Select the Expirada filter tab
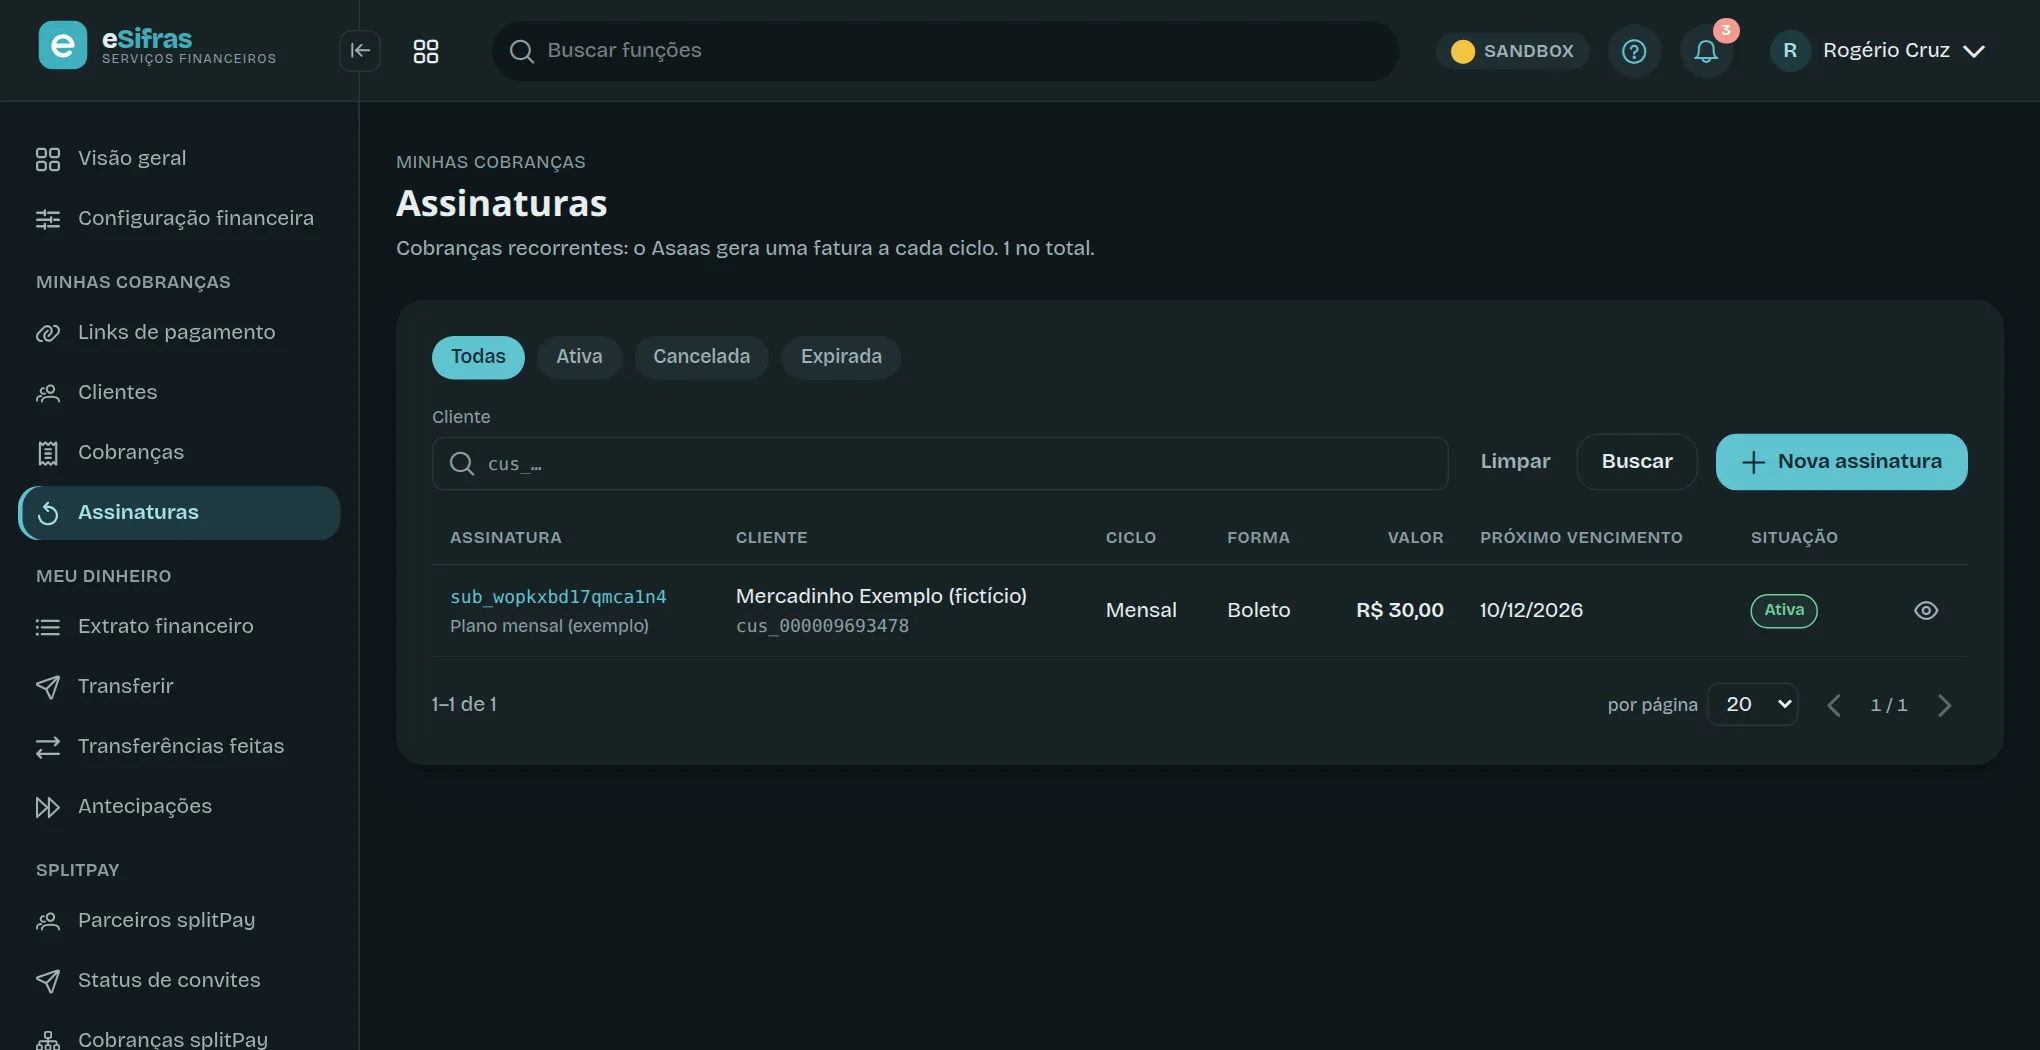 [x=841, y=357]
